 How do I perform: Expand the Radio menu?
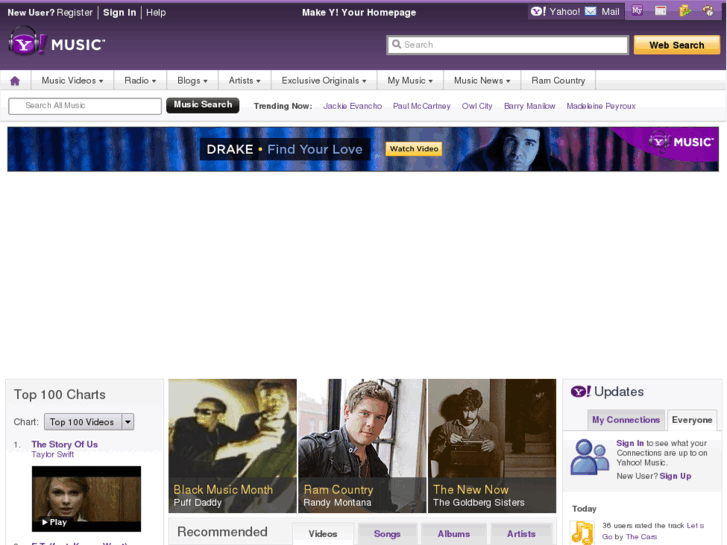tap(140, 81)
